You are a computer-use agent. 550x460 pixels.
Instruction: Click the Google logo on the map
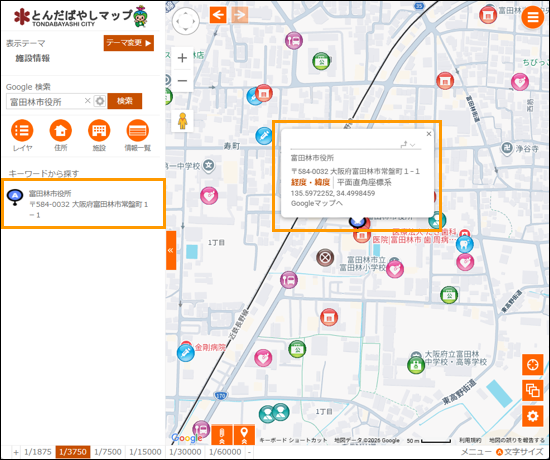click(x=186, y=438)
